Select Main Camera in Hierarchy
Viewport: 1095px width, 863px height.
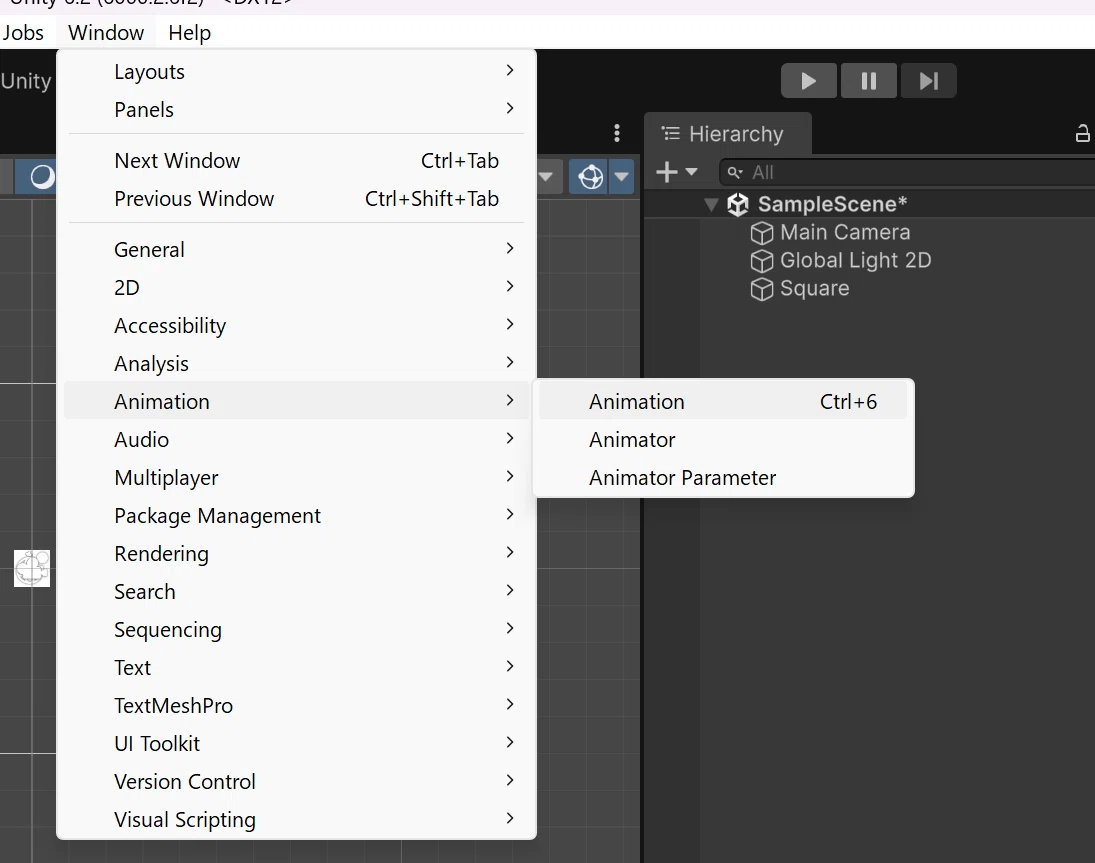[845, 232]
